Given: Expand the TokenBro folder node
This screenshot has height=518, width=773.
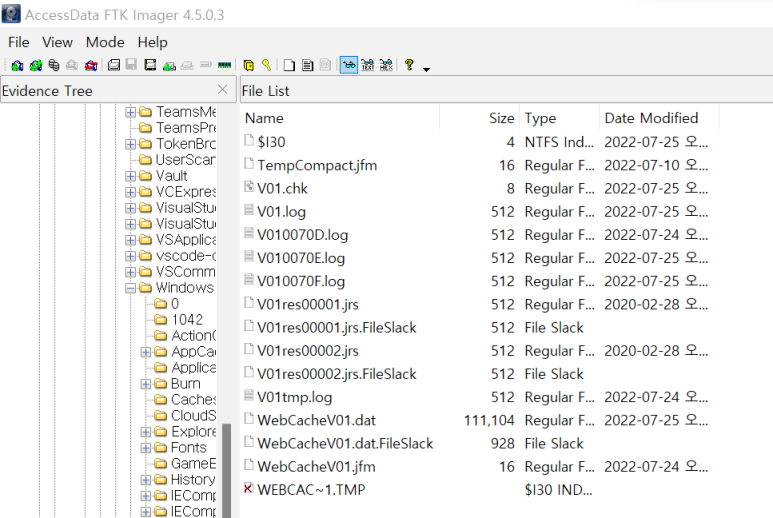Looking at the screenshot, I should [130, 144].
